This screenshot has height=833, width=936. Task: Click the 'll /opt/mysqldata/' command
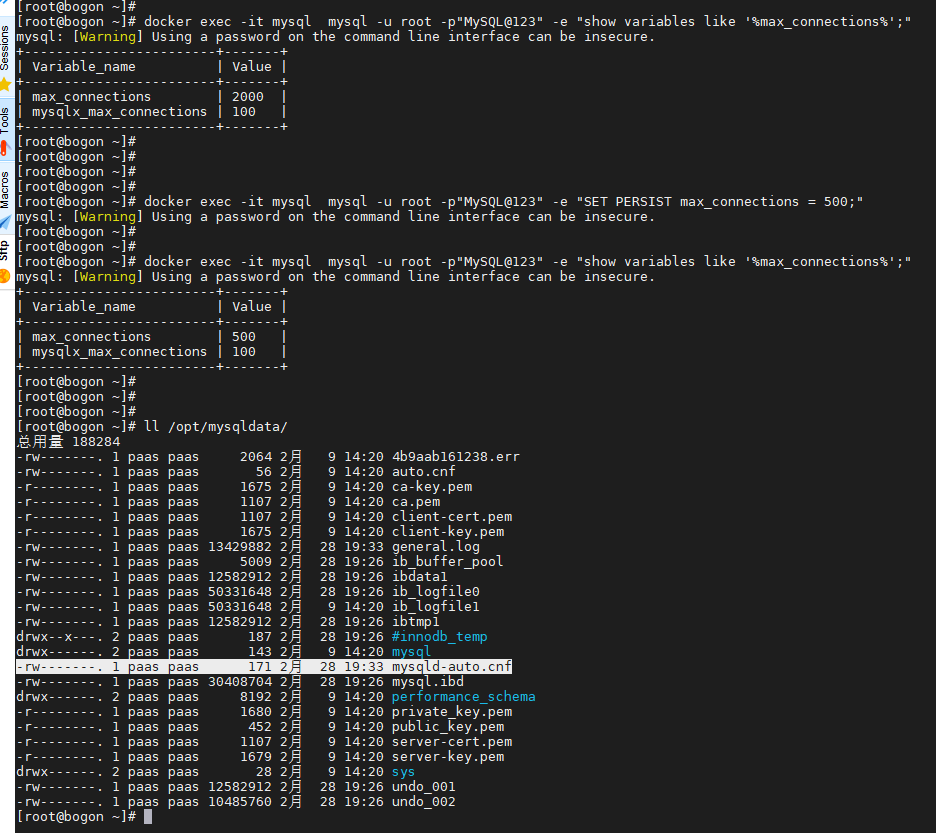(x=215, y=427)
